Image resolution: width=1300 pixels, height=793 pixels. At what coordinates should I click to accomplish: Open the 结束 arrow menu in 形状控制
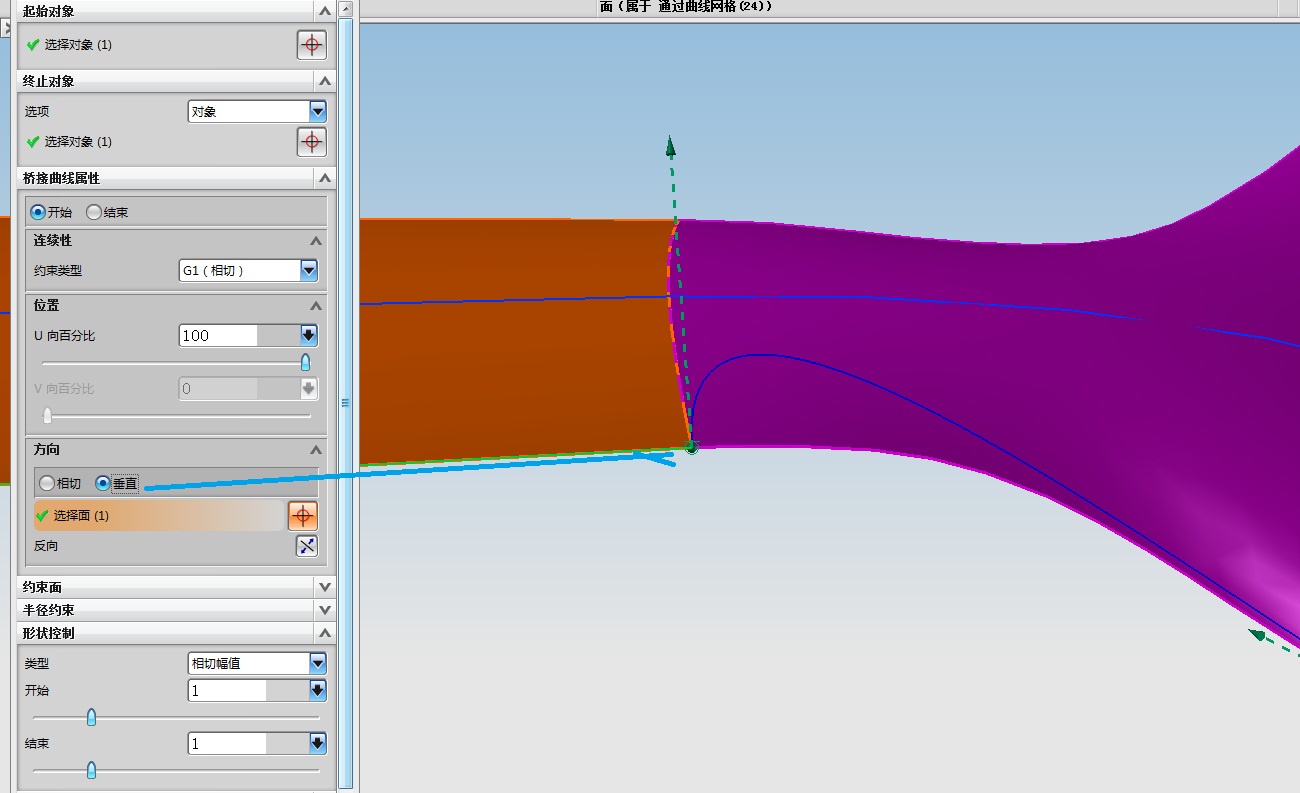coord(318,743)
